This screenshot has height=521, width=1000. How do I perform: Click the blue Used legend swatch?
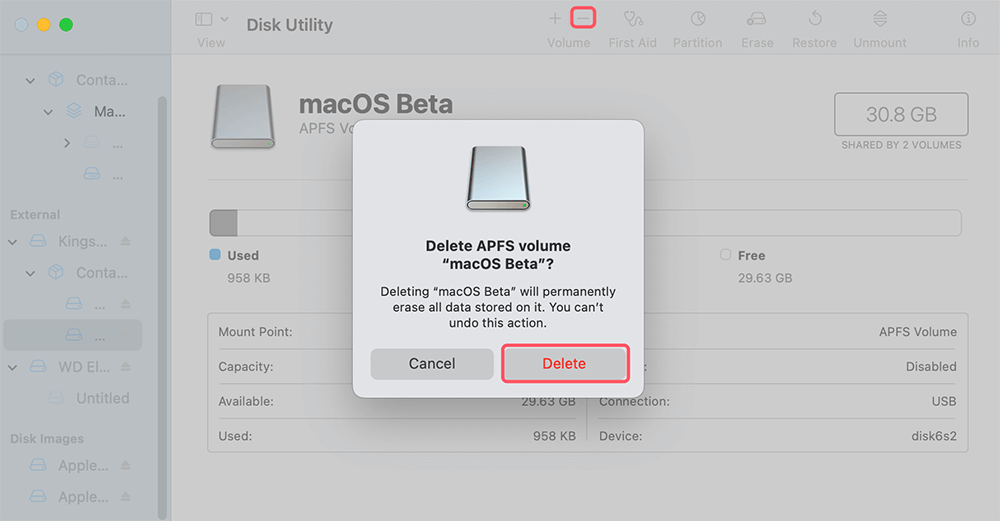click(215, 254)
